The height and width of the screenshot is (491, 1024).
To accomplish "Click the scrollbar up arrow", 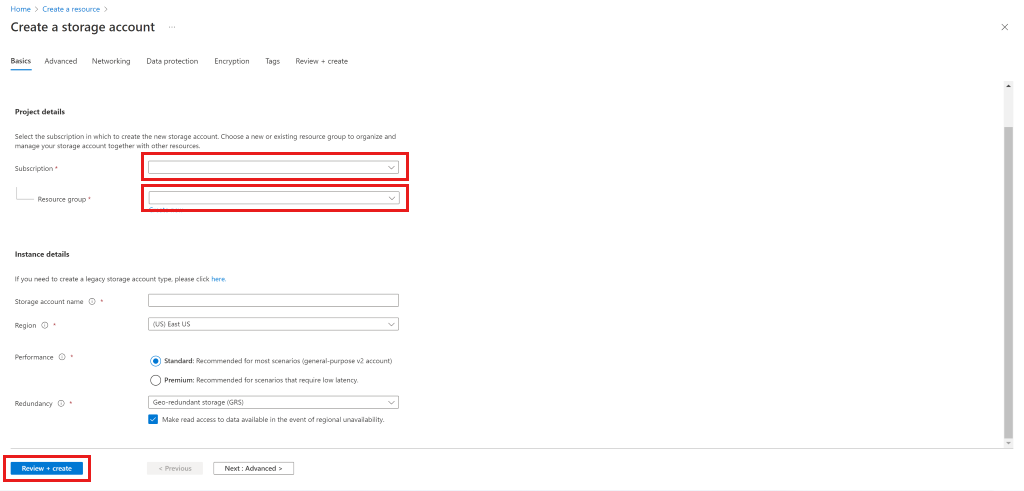I will tap(1009, 87).
